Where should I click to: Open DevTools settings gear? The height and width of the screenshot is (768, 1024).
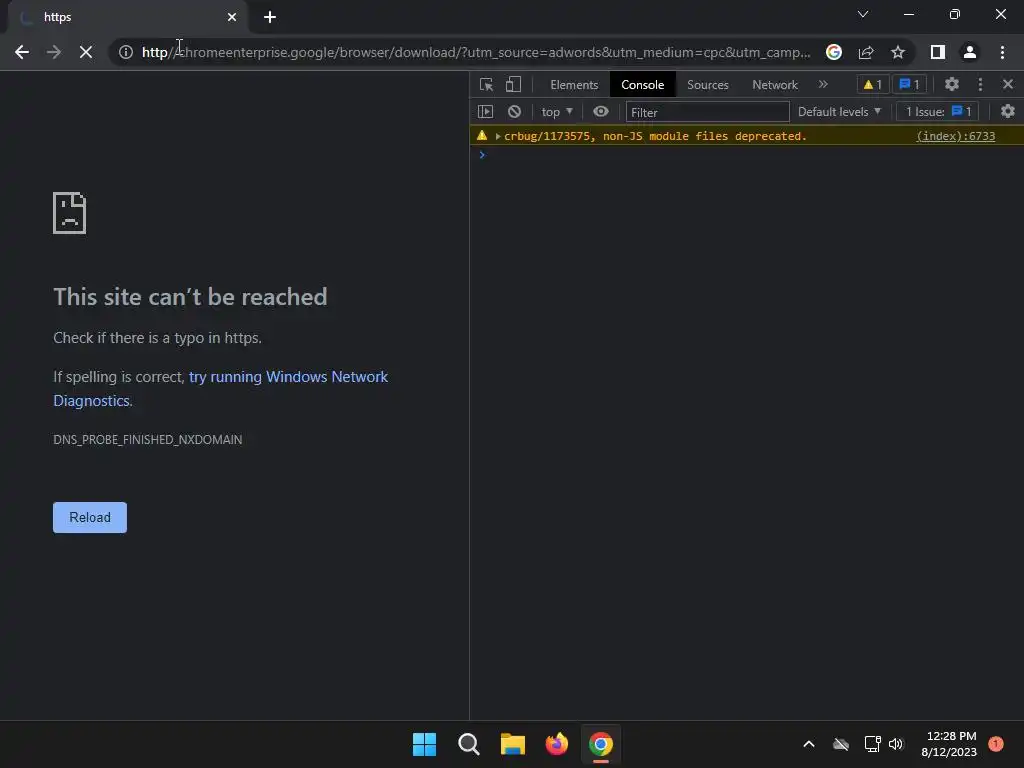(952, 84)
